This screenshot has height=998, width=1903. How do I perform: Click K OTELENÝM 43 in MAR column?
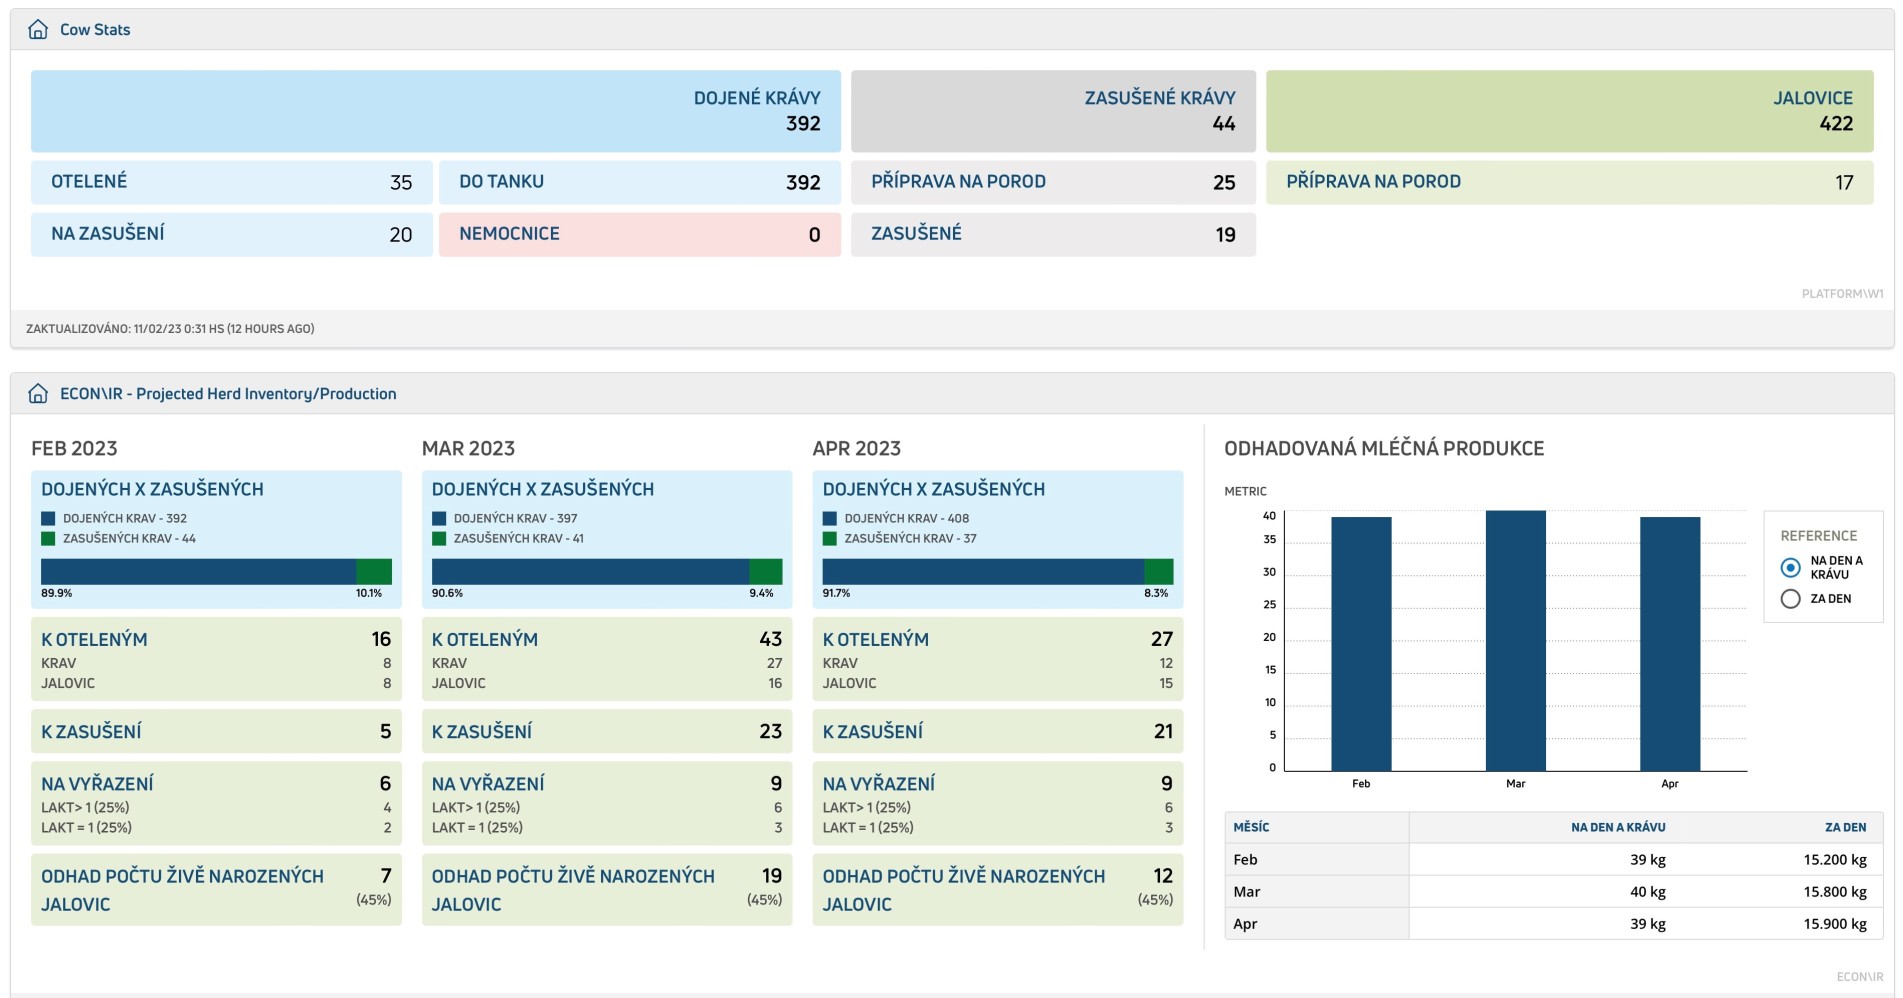click(x=607, y=659)
